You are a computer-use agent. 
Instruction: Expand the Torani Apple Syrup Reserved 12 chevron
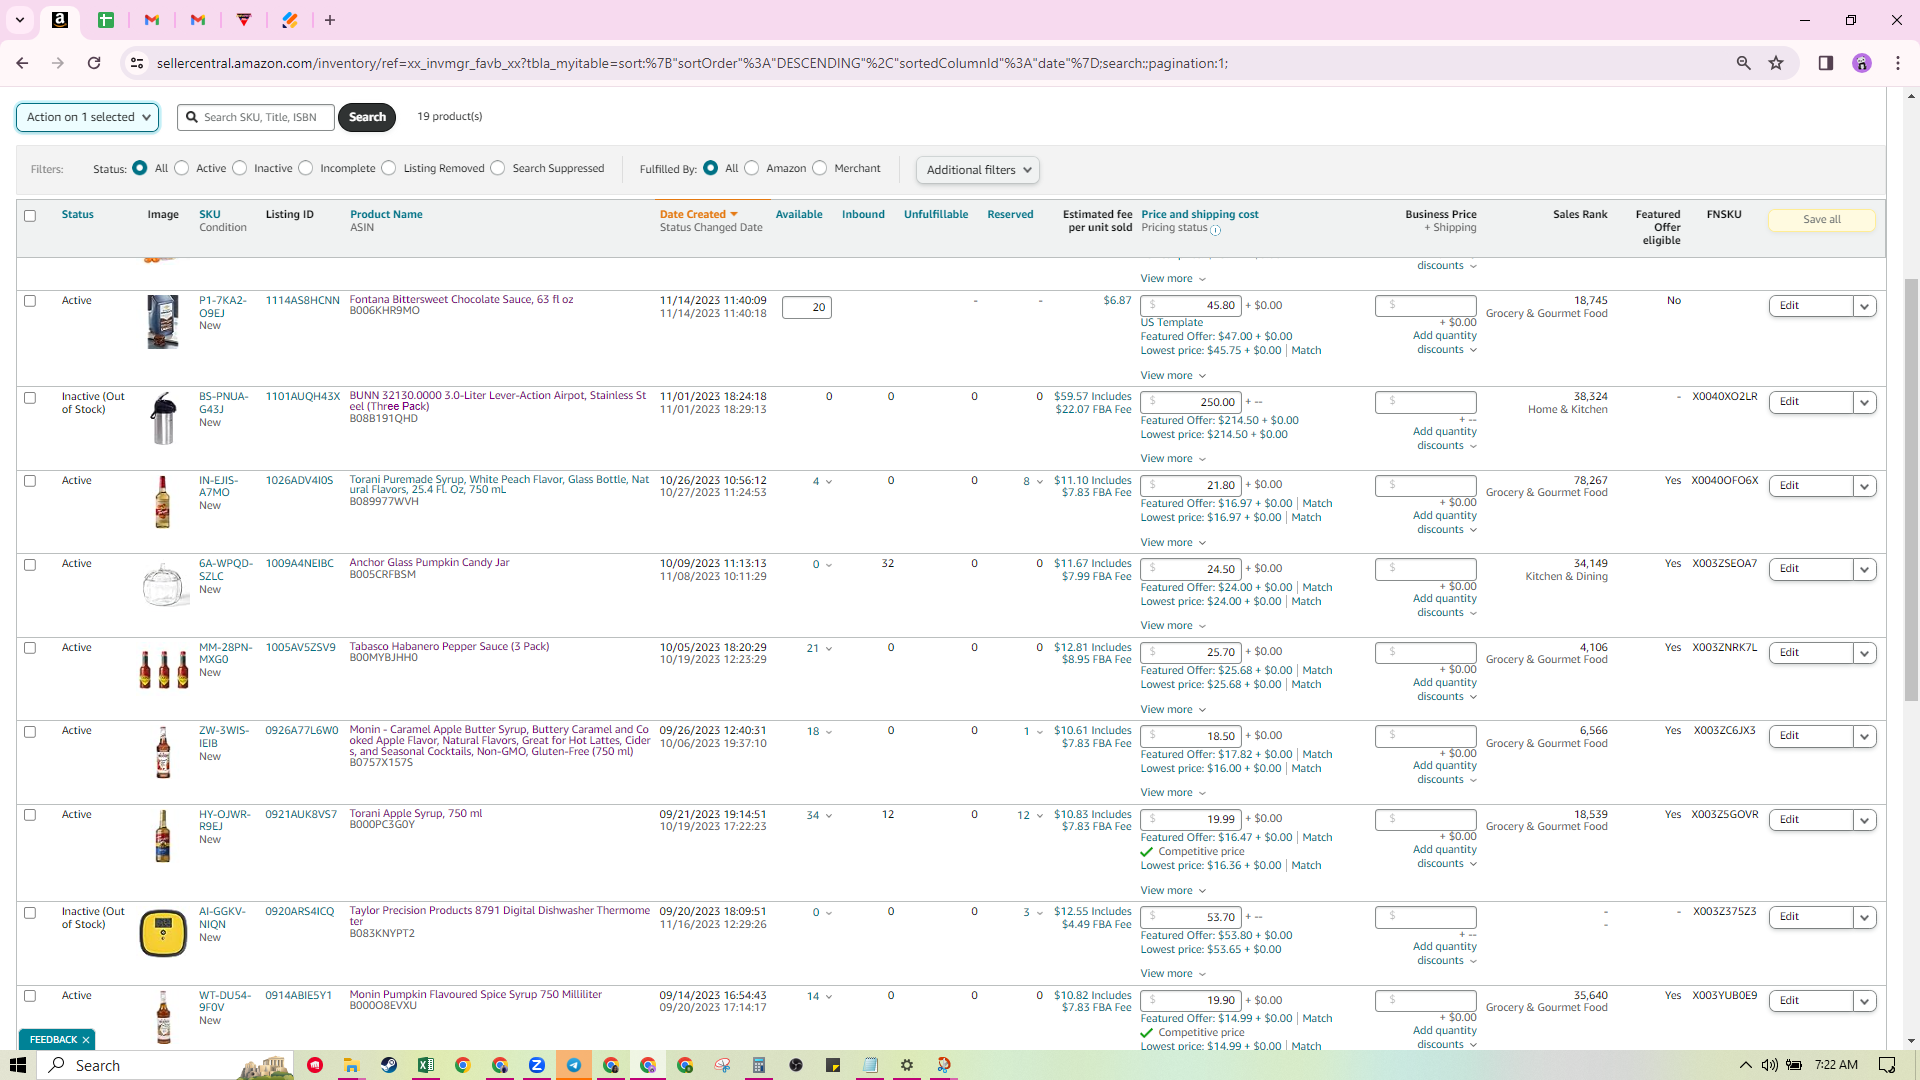click(x=1040, y=816)
